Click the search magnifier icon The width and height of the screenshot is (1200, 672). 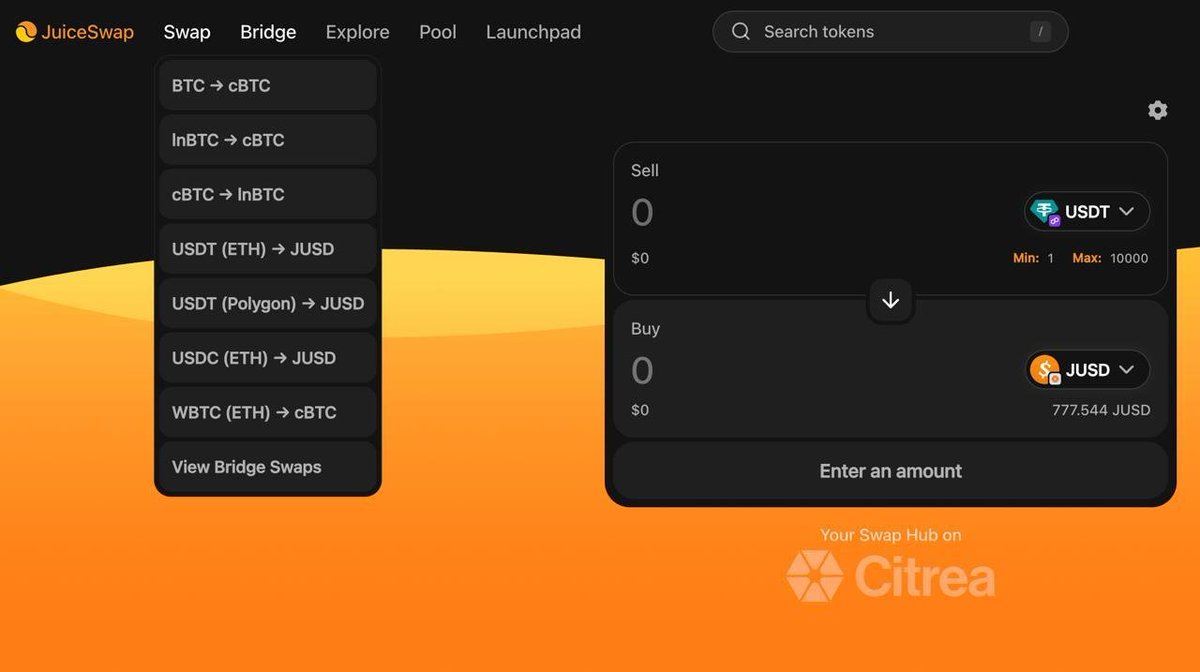click(741, 32)
